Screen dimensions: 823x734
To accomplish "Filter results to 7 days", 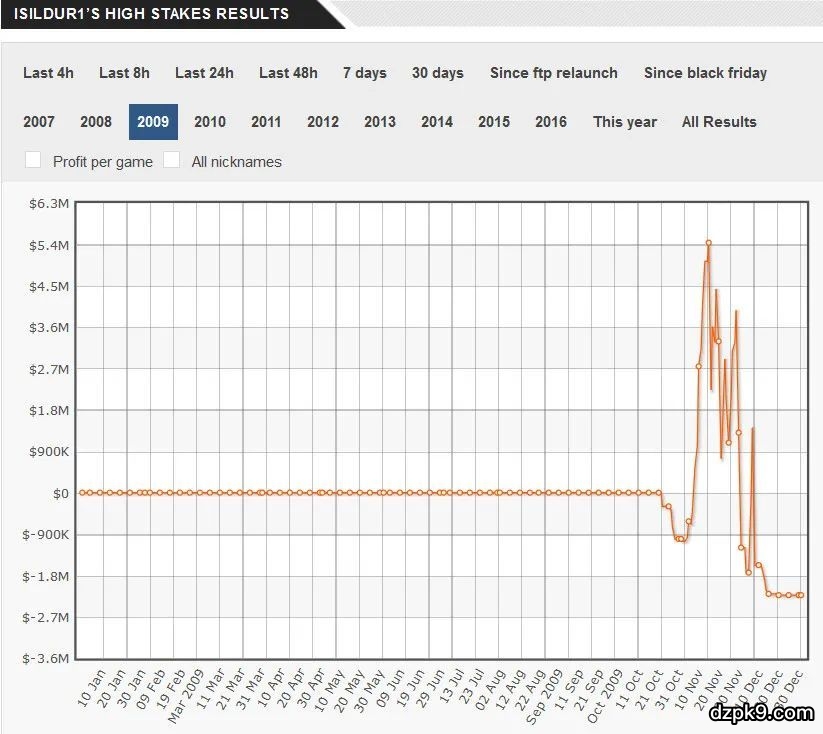I will coord(364,73).
